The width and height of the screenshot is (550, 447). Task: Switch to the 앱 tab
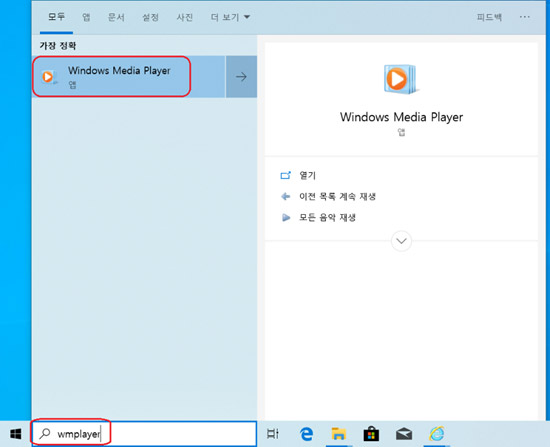tap(86, 17)
